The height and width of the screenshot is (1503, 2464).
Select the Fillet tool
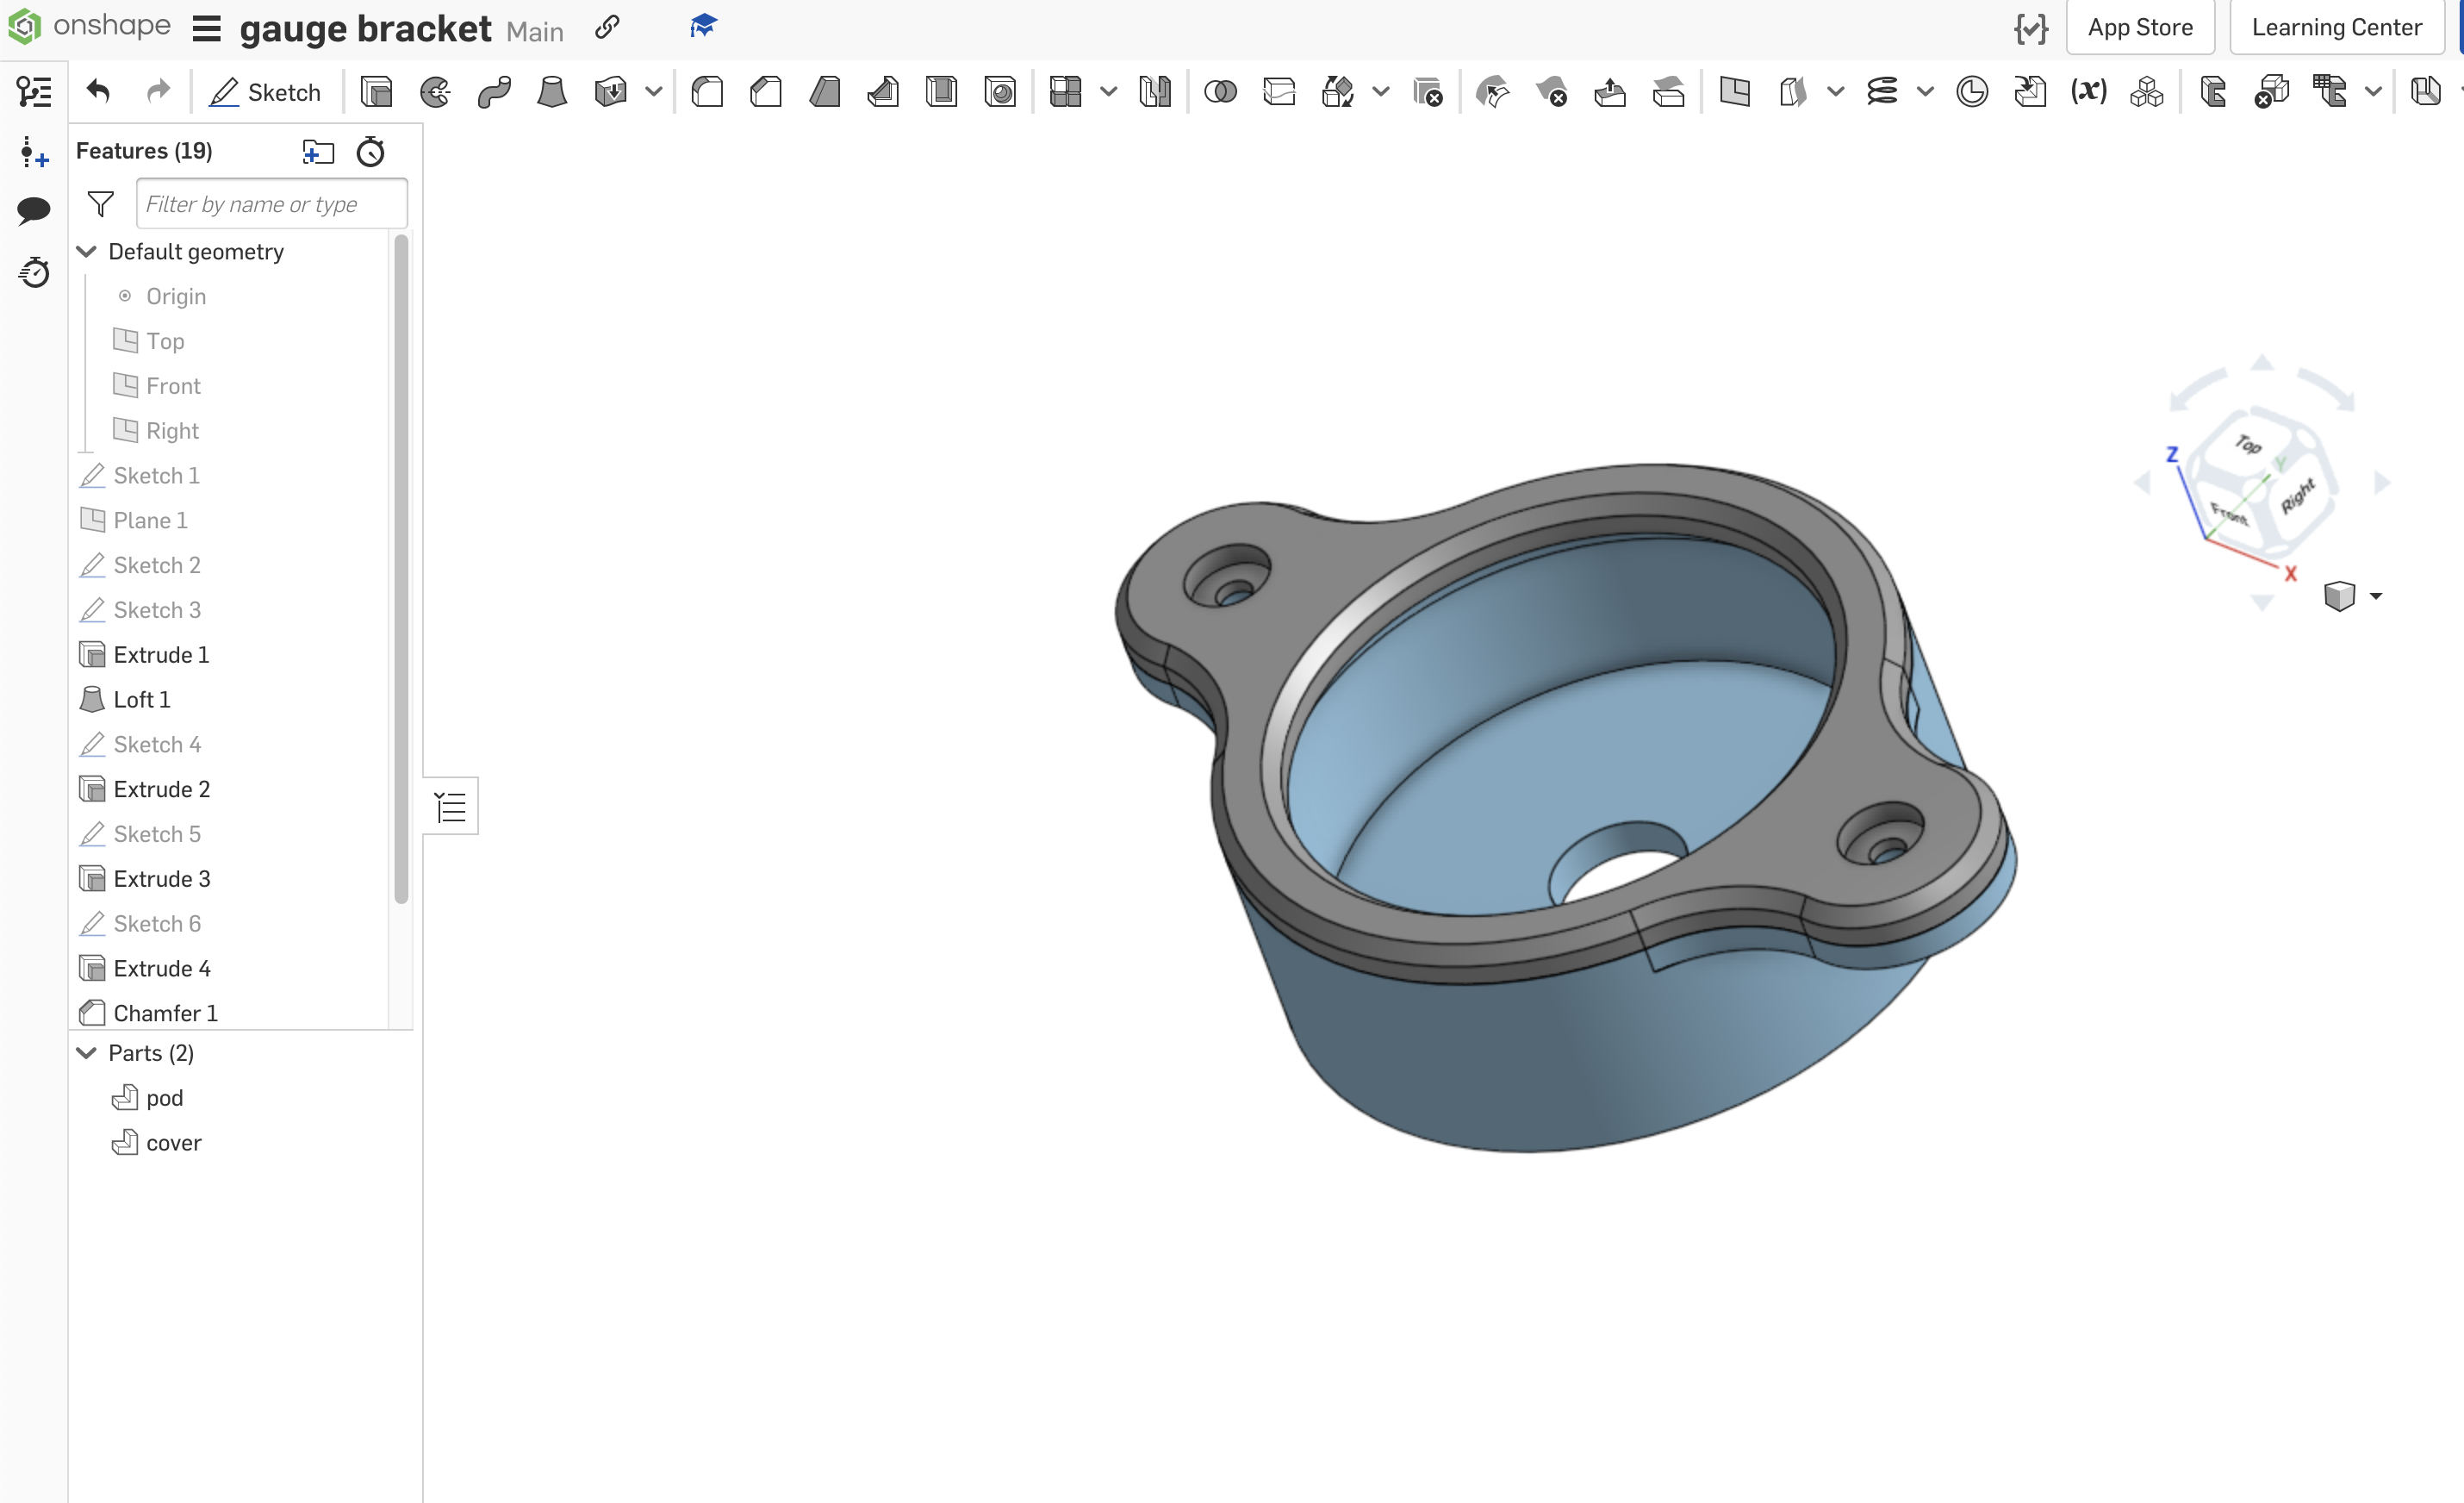(x=707, y=91)
